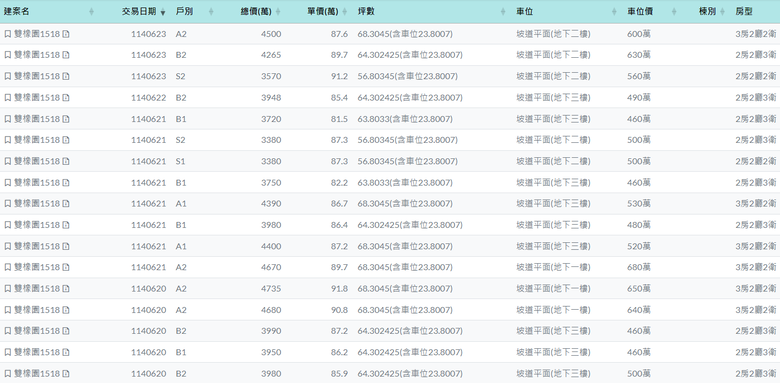This screenshot has height=383, width=780.
Task: Sort by 戶別 using its sort arrows
Action: [211, 11]
